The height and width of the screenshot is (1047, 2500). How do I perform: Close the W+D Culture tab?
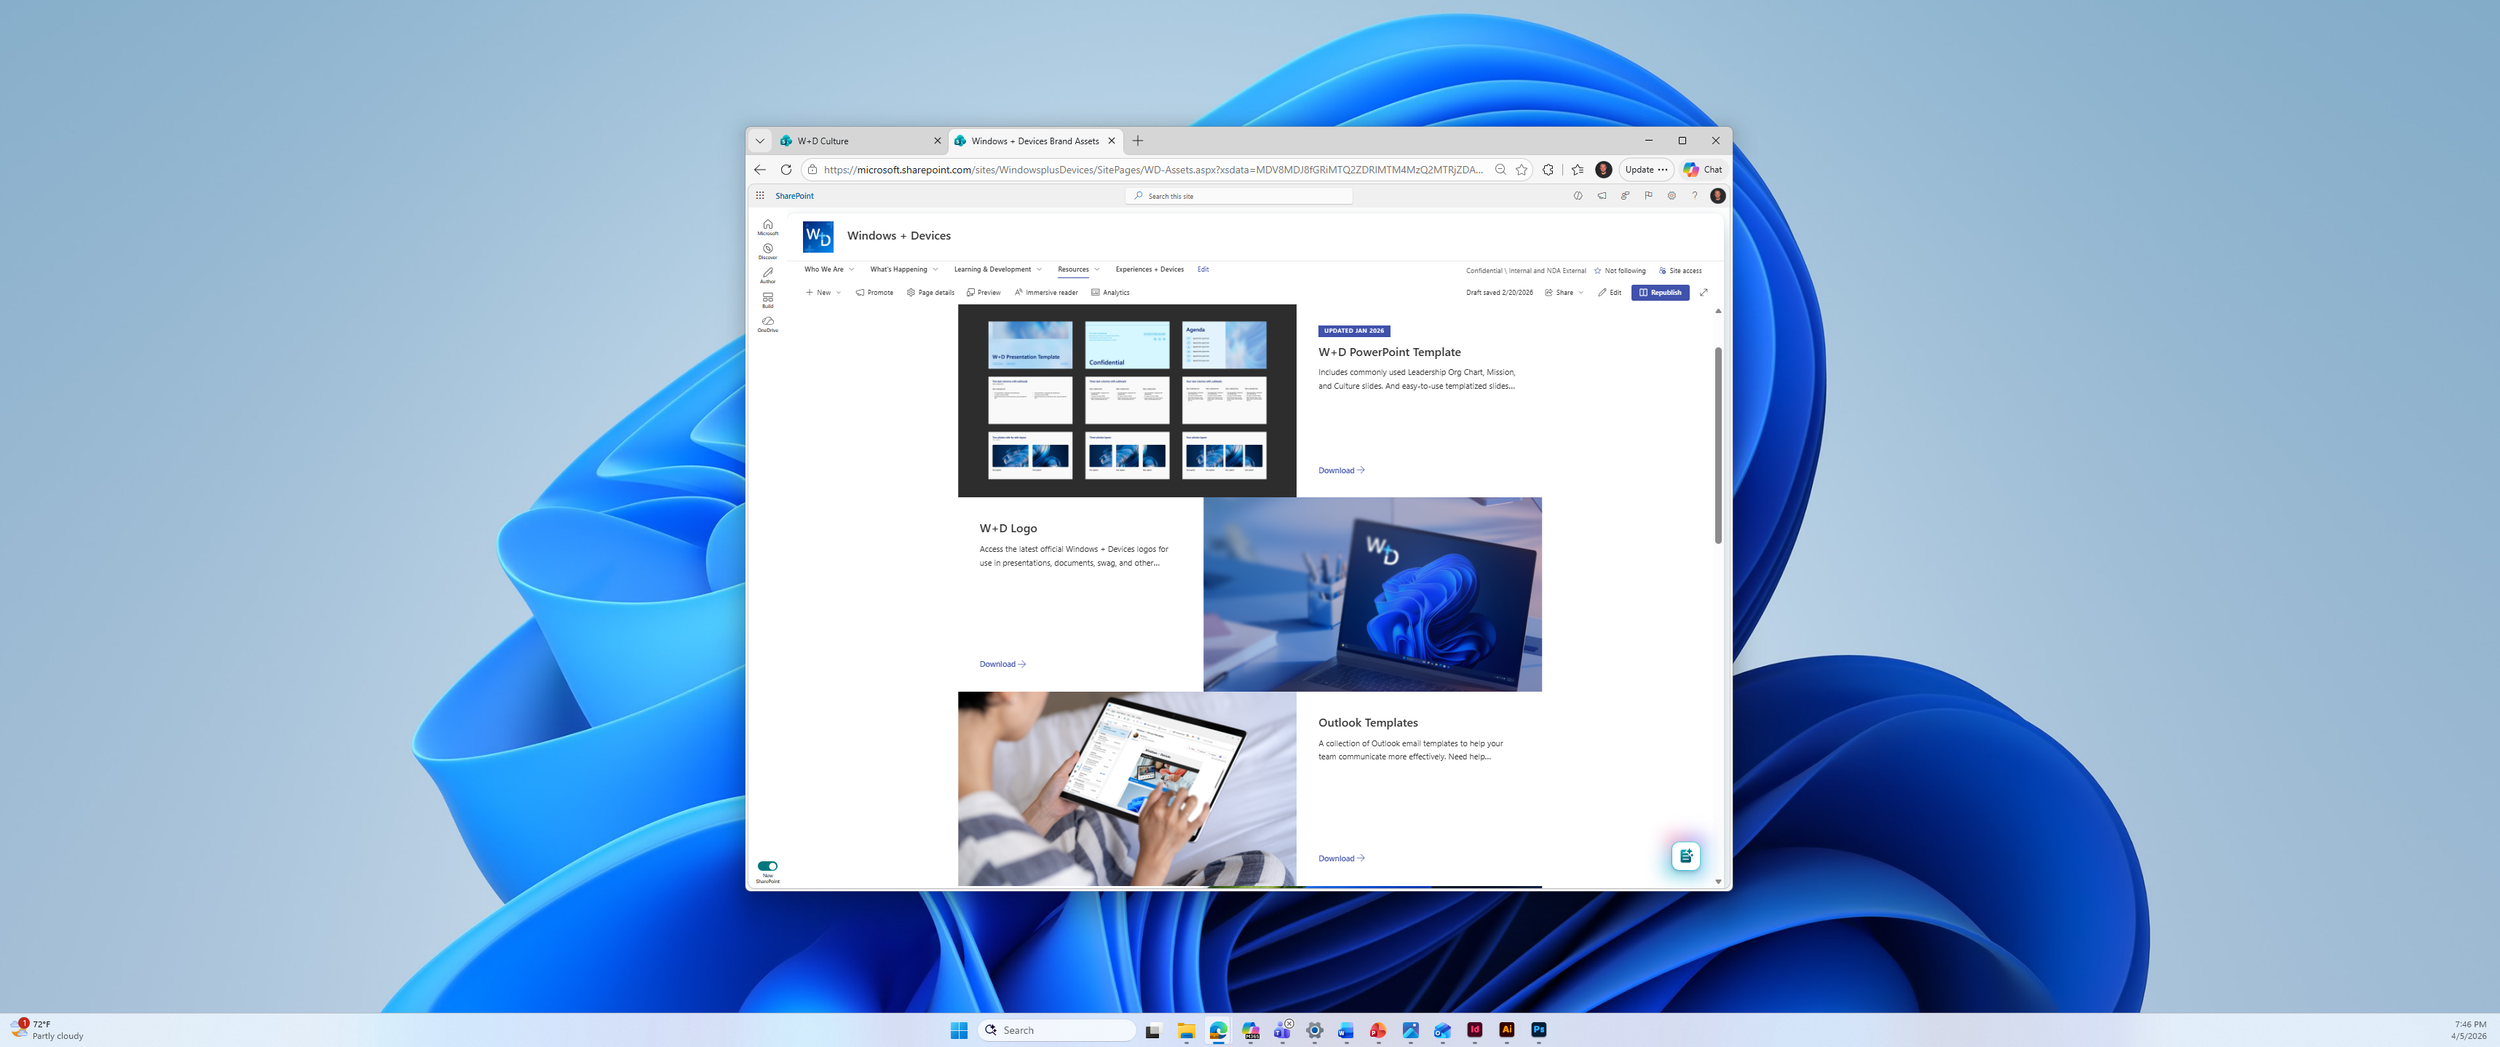[937, 141]
